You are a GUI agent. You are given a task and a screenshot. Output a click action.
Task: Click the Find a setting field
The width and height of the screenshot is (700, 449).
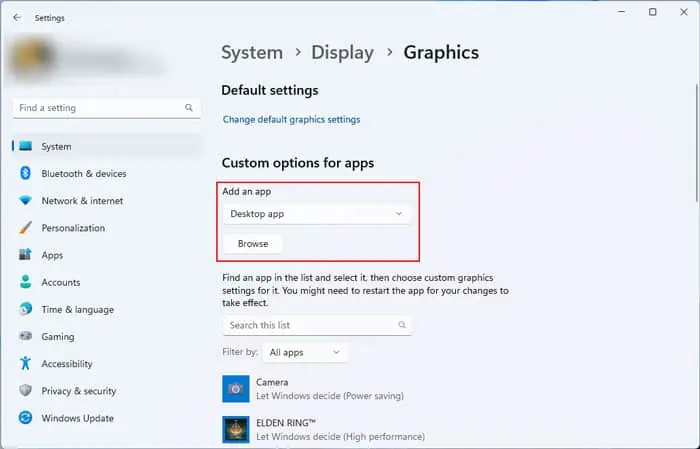tap(107, 108)
